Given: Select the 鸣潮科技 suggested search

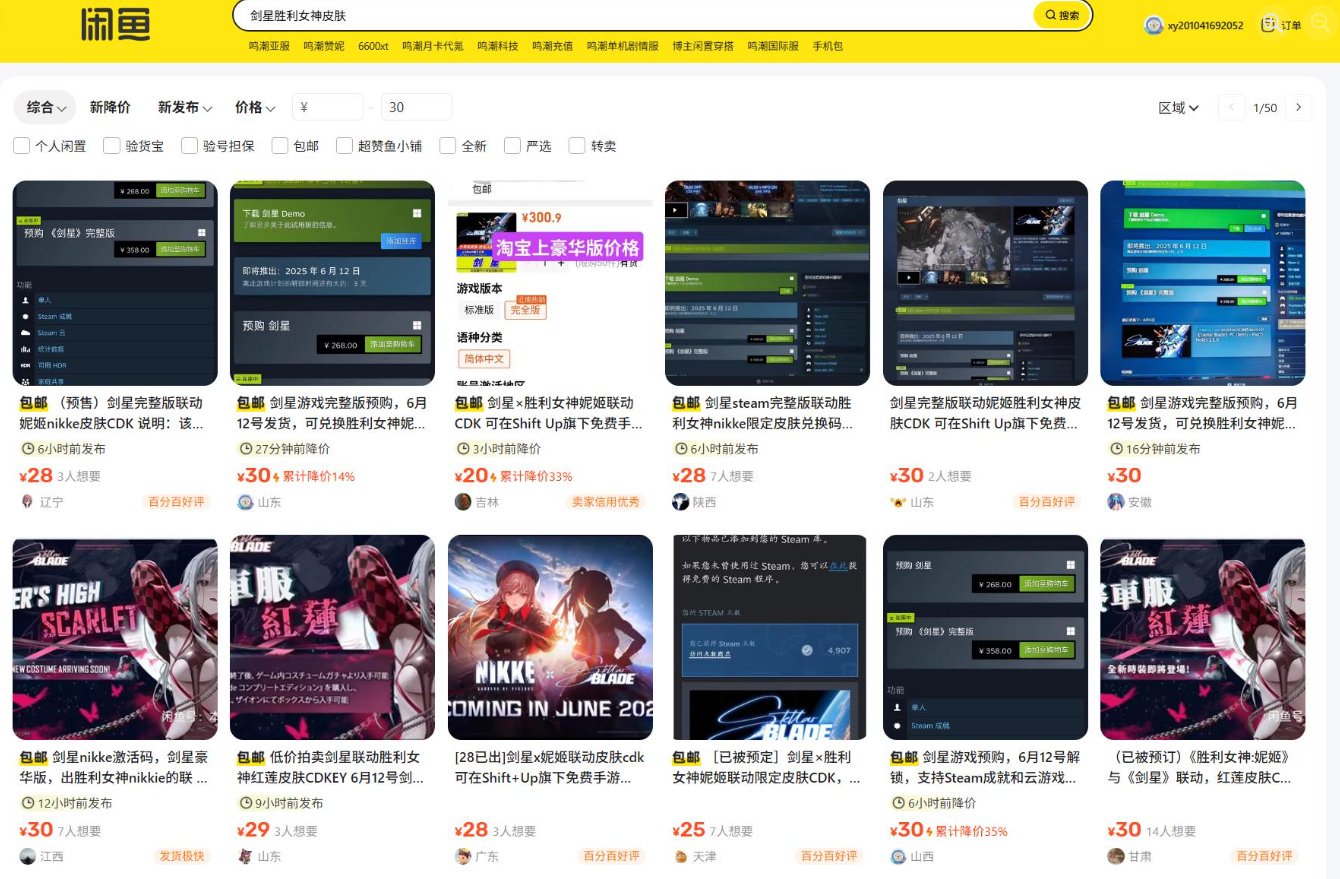Looking at the screenshot, I should pyautogui.click(x=498, y=46).
